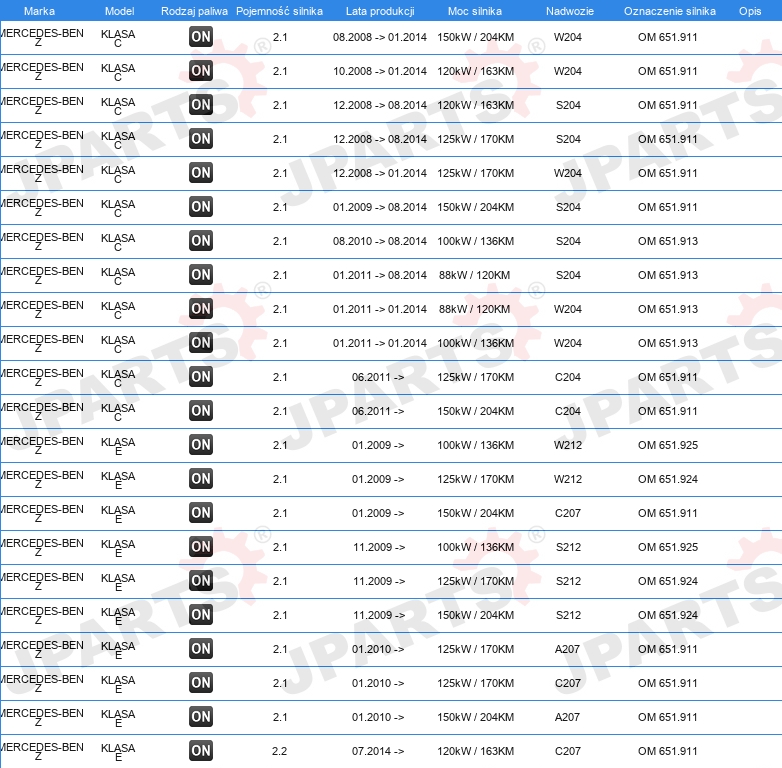Viewport: 782px width, 768px height.
Task: Select date range 01.2009 -> 08.2014
Action: [380, 207]
